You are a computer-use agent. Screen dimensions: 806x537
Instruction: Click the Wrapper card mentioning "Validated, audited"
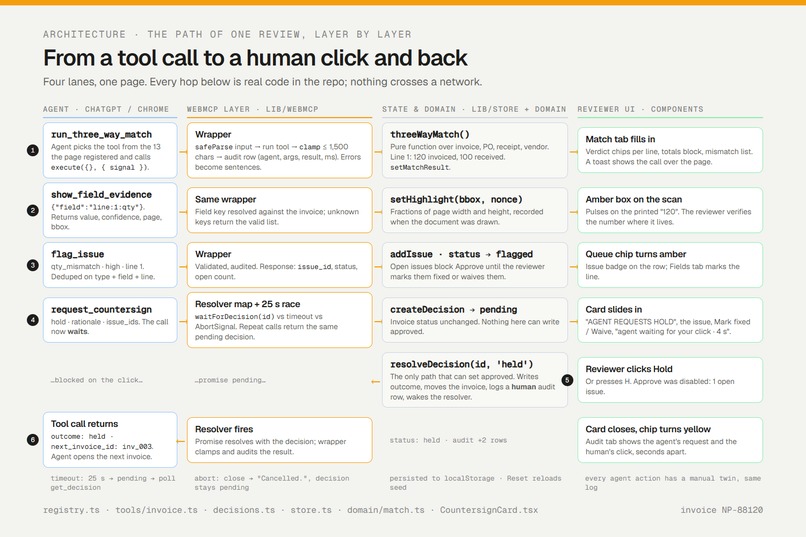[x=280, y=265]
